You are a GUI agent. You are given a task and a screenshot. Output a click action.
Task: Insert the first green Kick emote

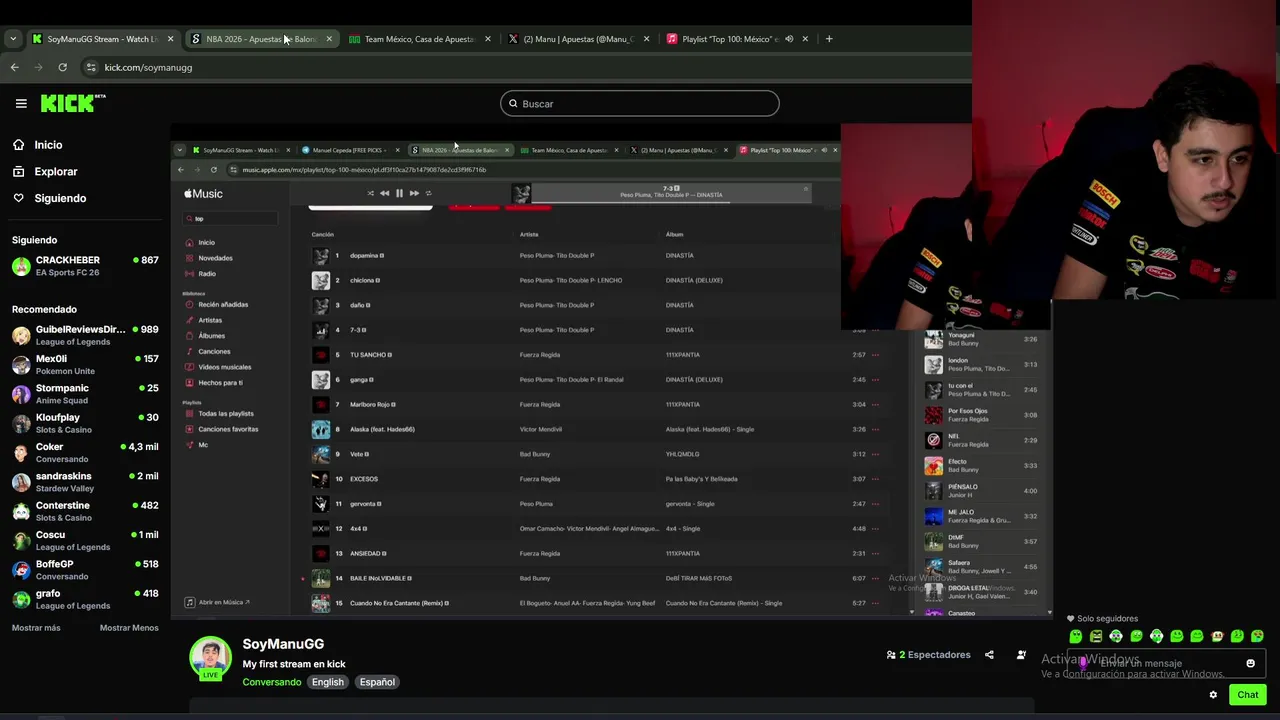[1076, 636]
